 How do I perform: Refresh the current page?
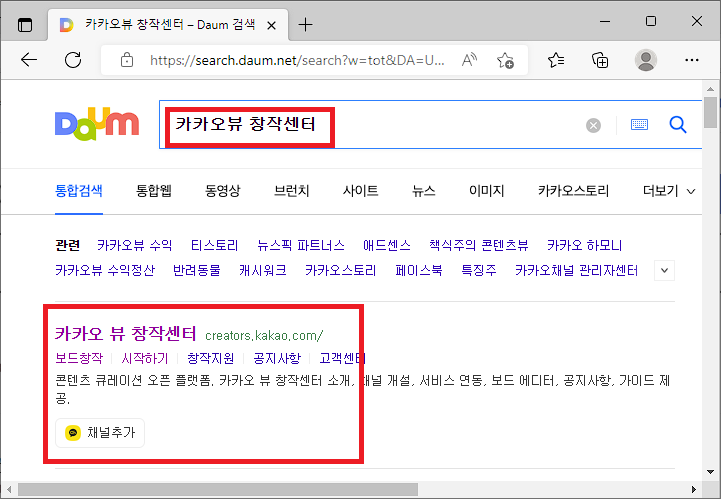point(73,60)
